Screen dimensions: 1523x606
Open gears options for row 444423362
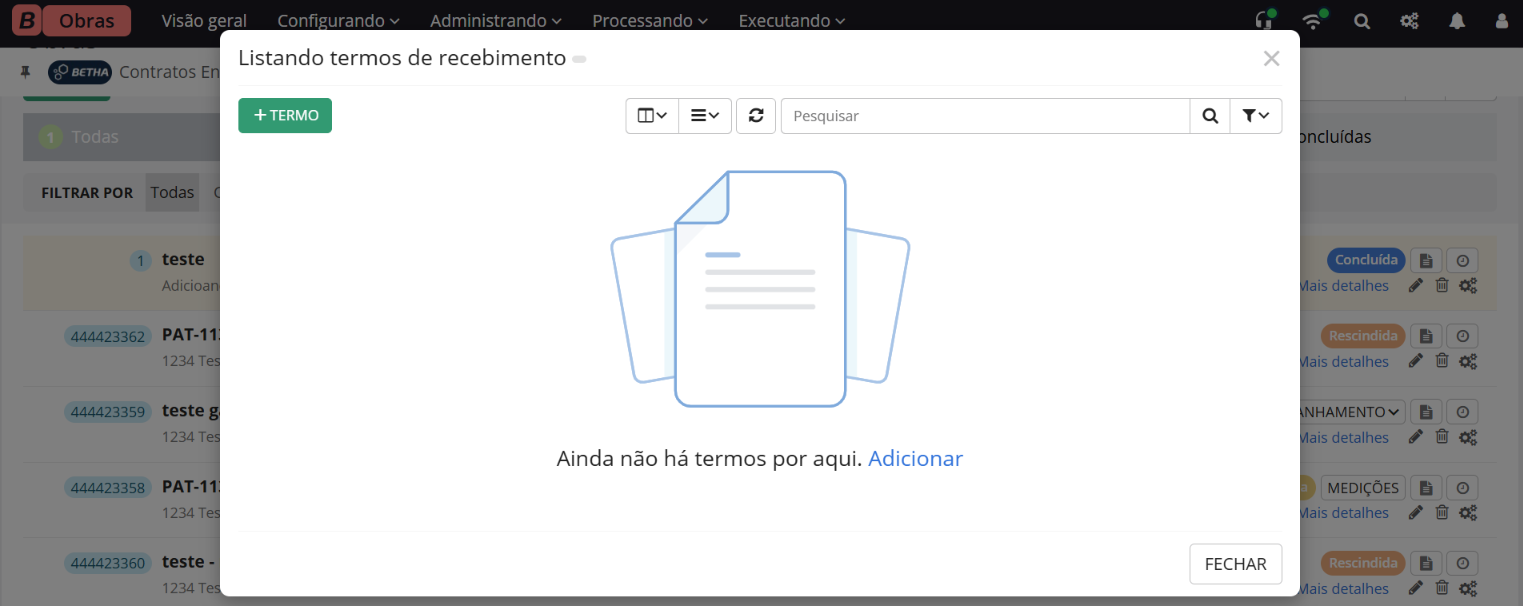tap(1468, 361)
